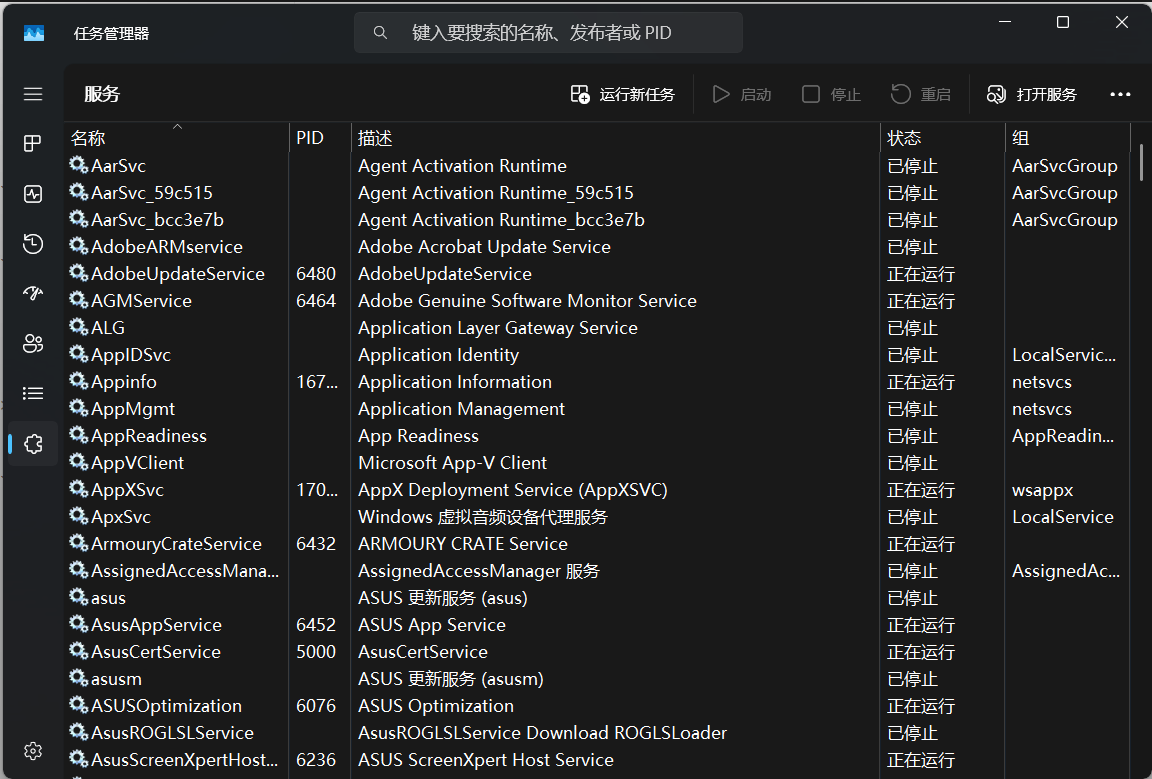This screenshot has width=1152, height=779.
Task: Click the gear icon beside AppVClient
Action: [79, 462]
